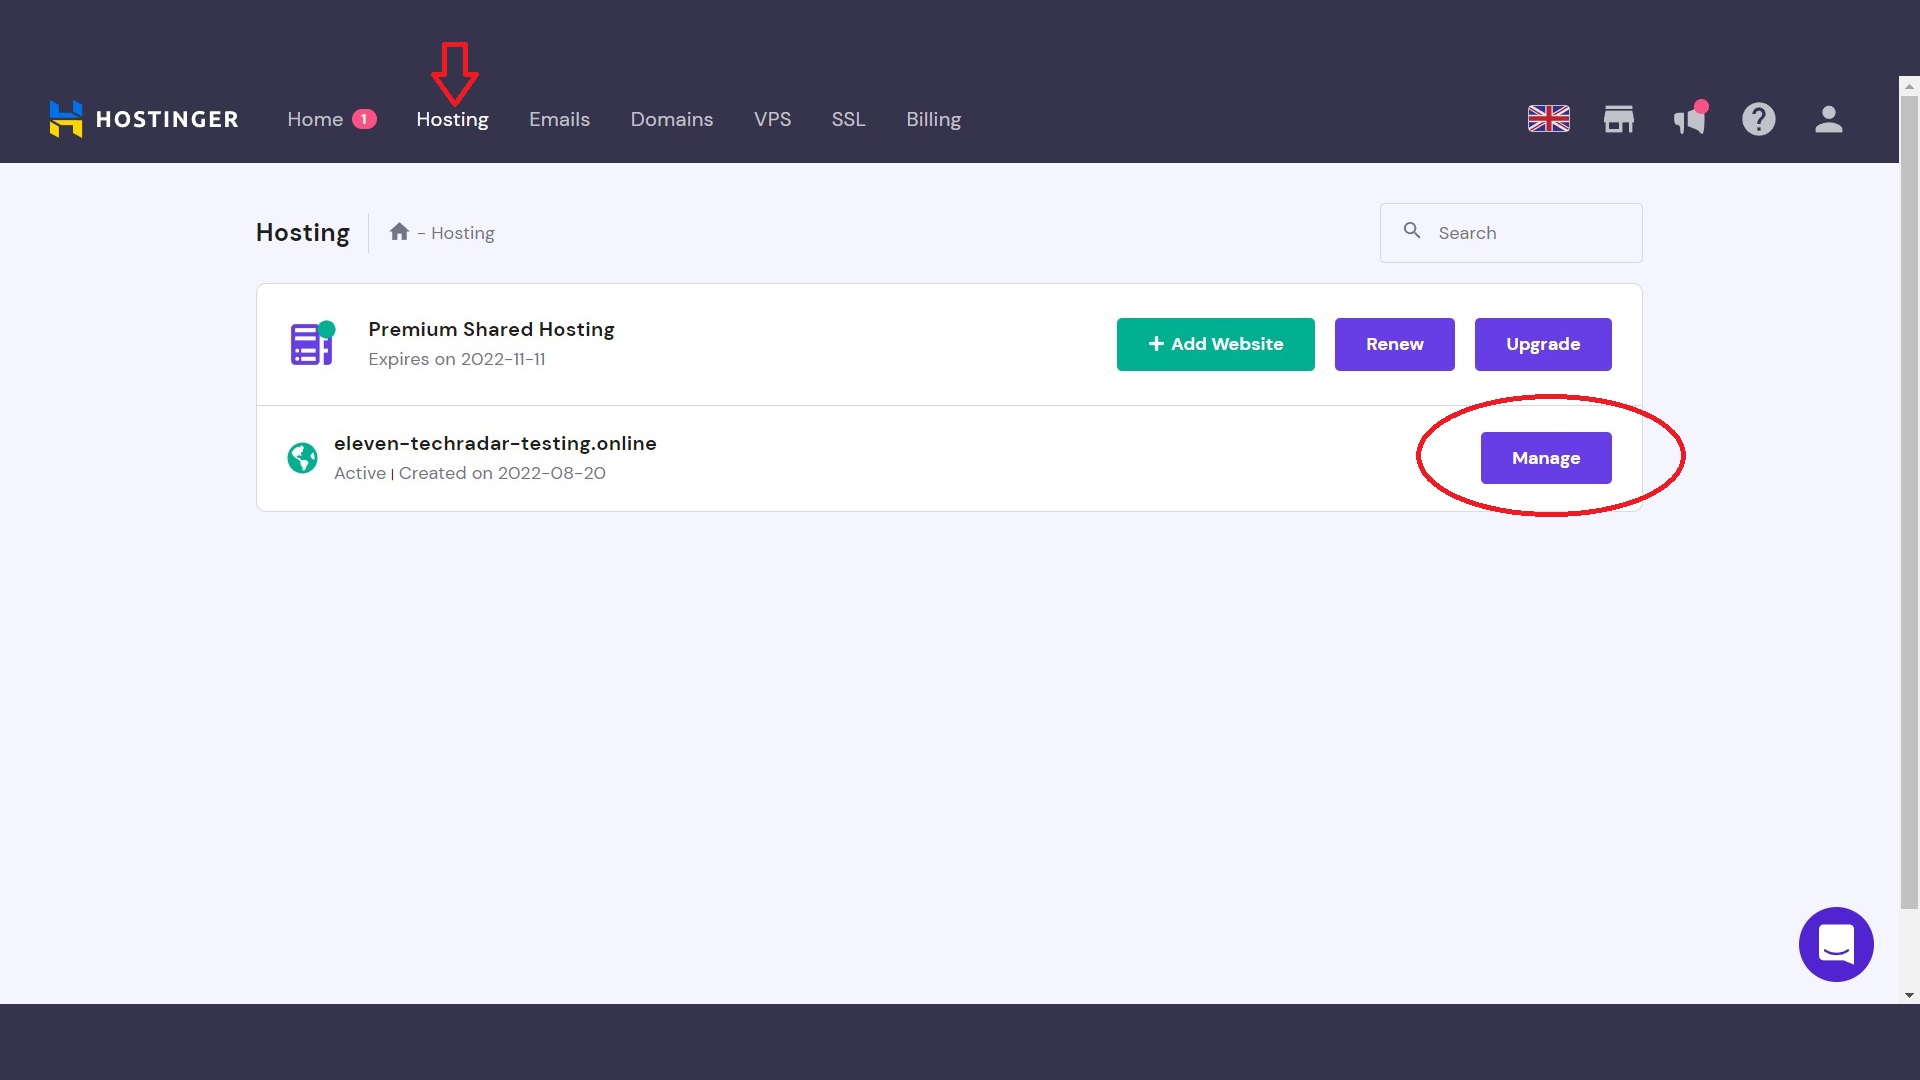Click the Home notification badge

(364, 119)
